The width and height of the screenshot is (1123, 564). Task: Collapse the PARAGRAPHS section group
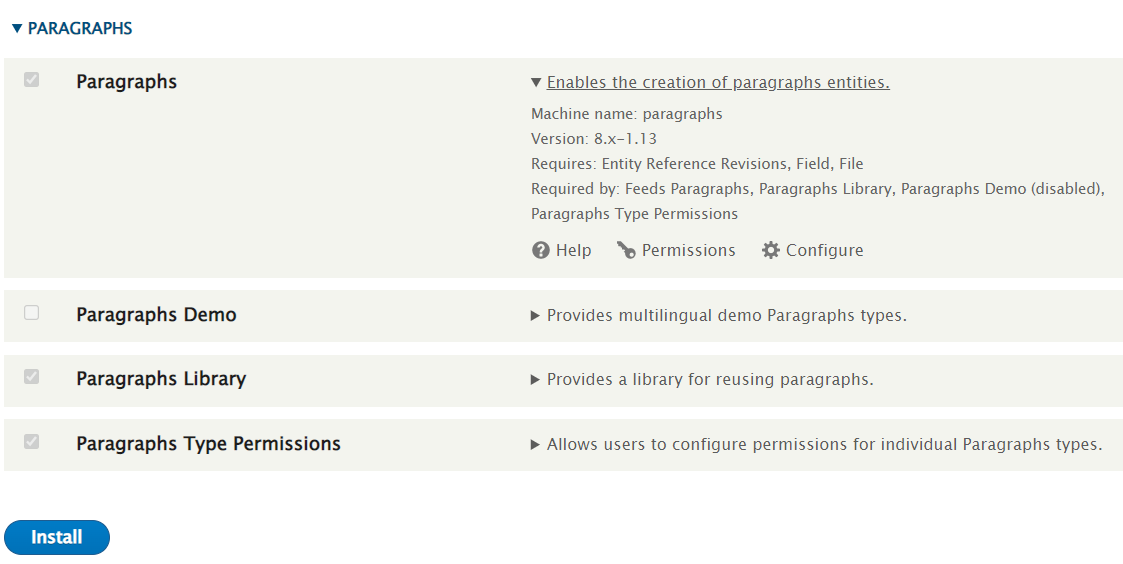72,29
